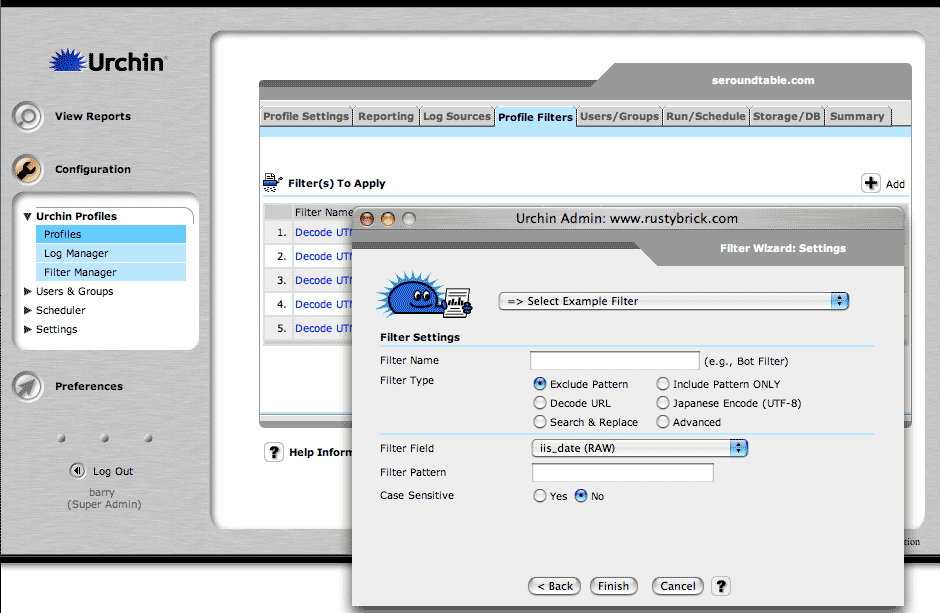This screenshot has width=940, height=613.
Task: Select Exclude Pattern filter type
Action: pos(540,383)
